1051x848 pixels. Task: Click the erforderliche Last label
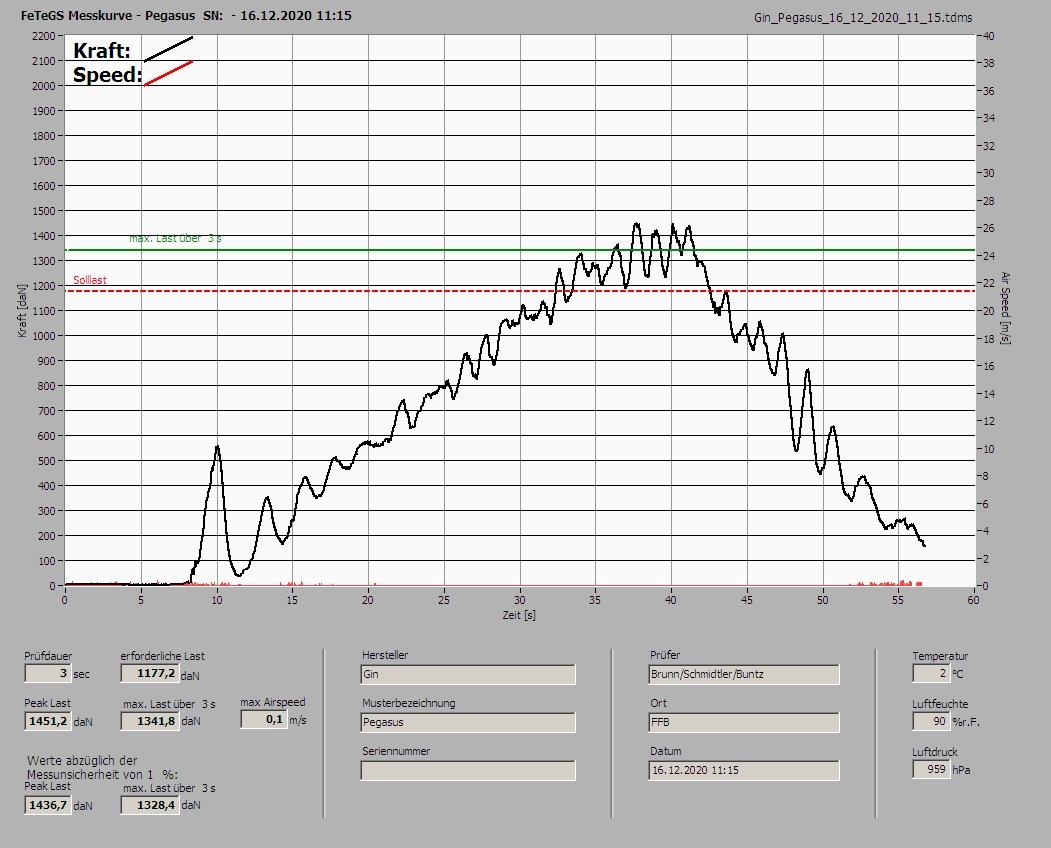click(x=163, y=656)
